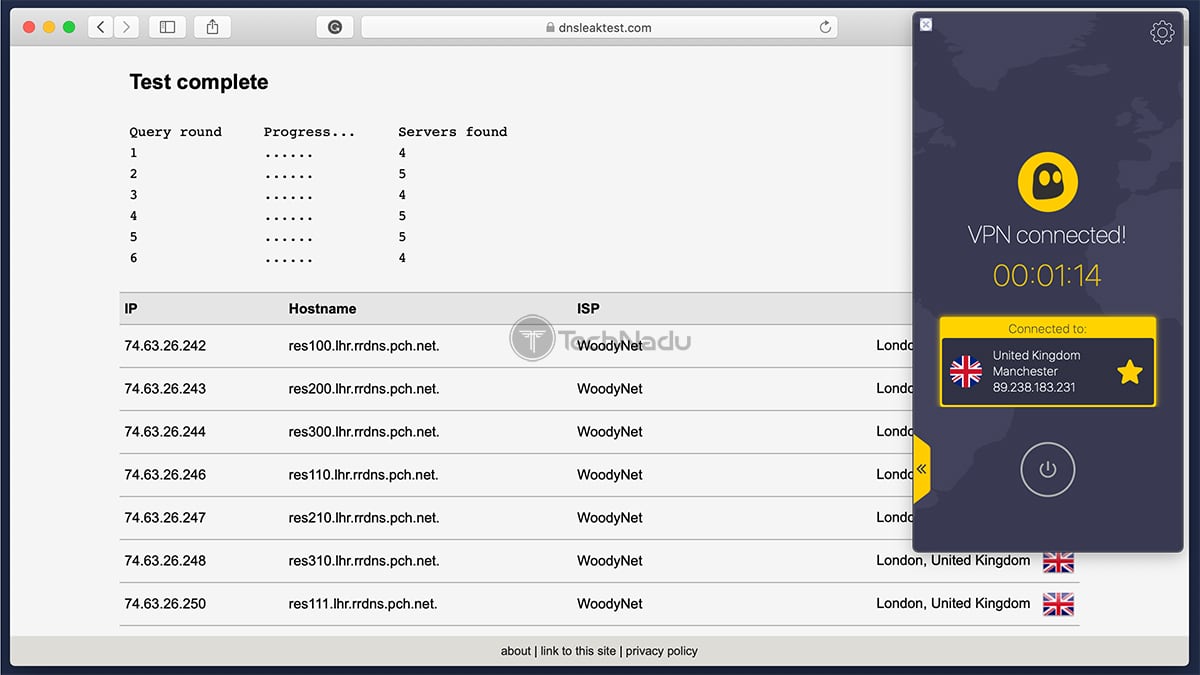Click the ISP column header
The image size is (1200, 675).
pyautogui.click(x=588, y=309)
